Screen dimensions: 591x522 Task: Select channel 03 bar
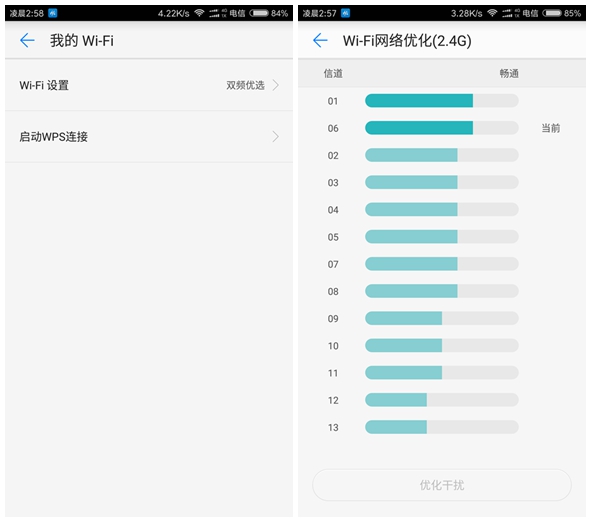[442, 182]
